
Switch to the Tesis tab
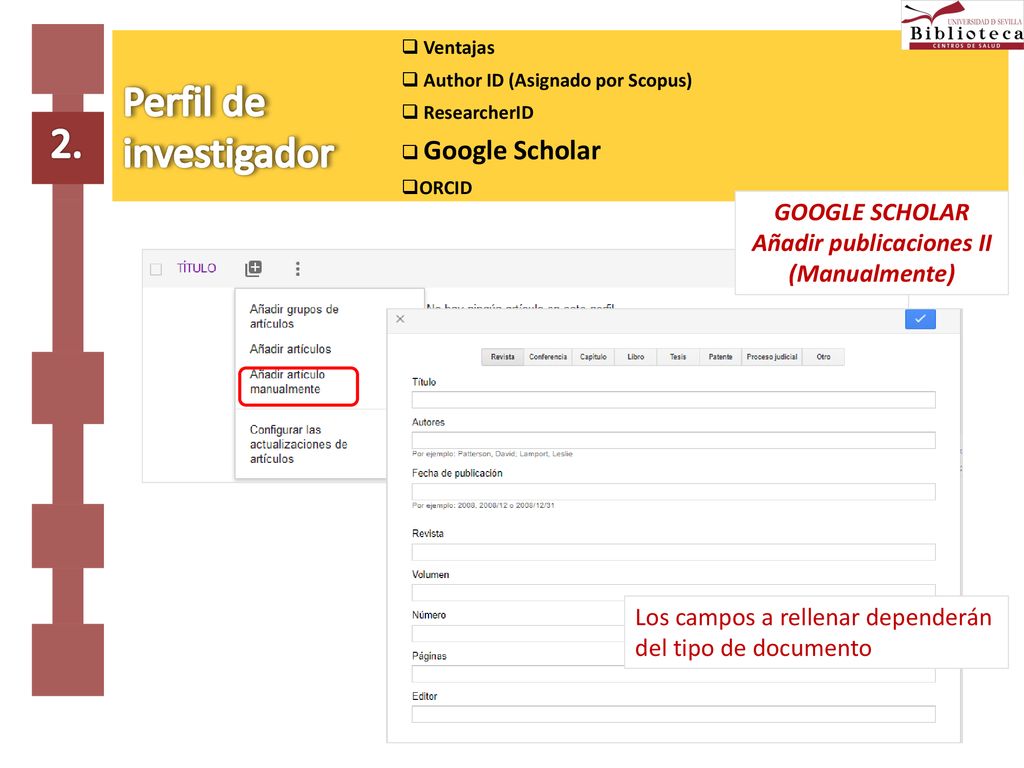click(678, 357)
